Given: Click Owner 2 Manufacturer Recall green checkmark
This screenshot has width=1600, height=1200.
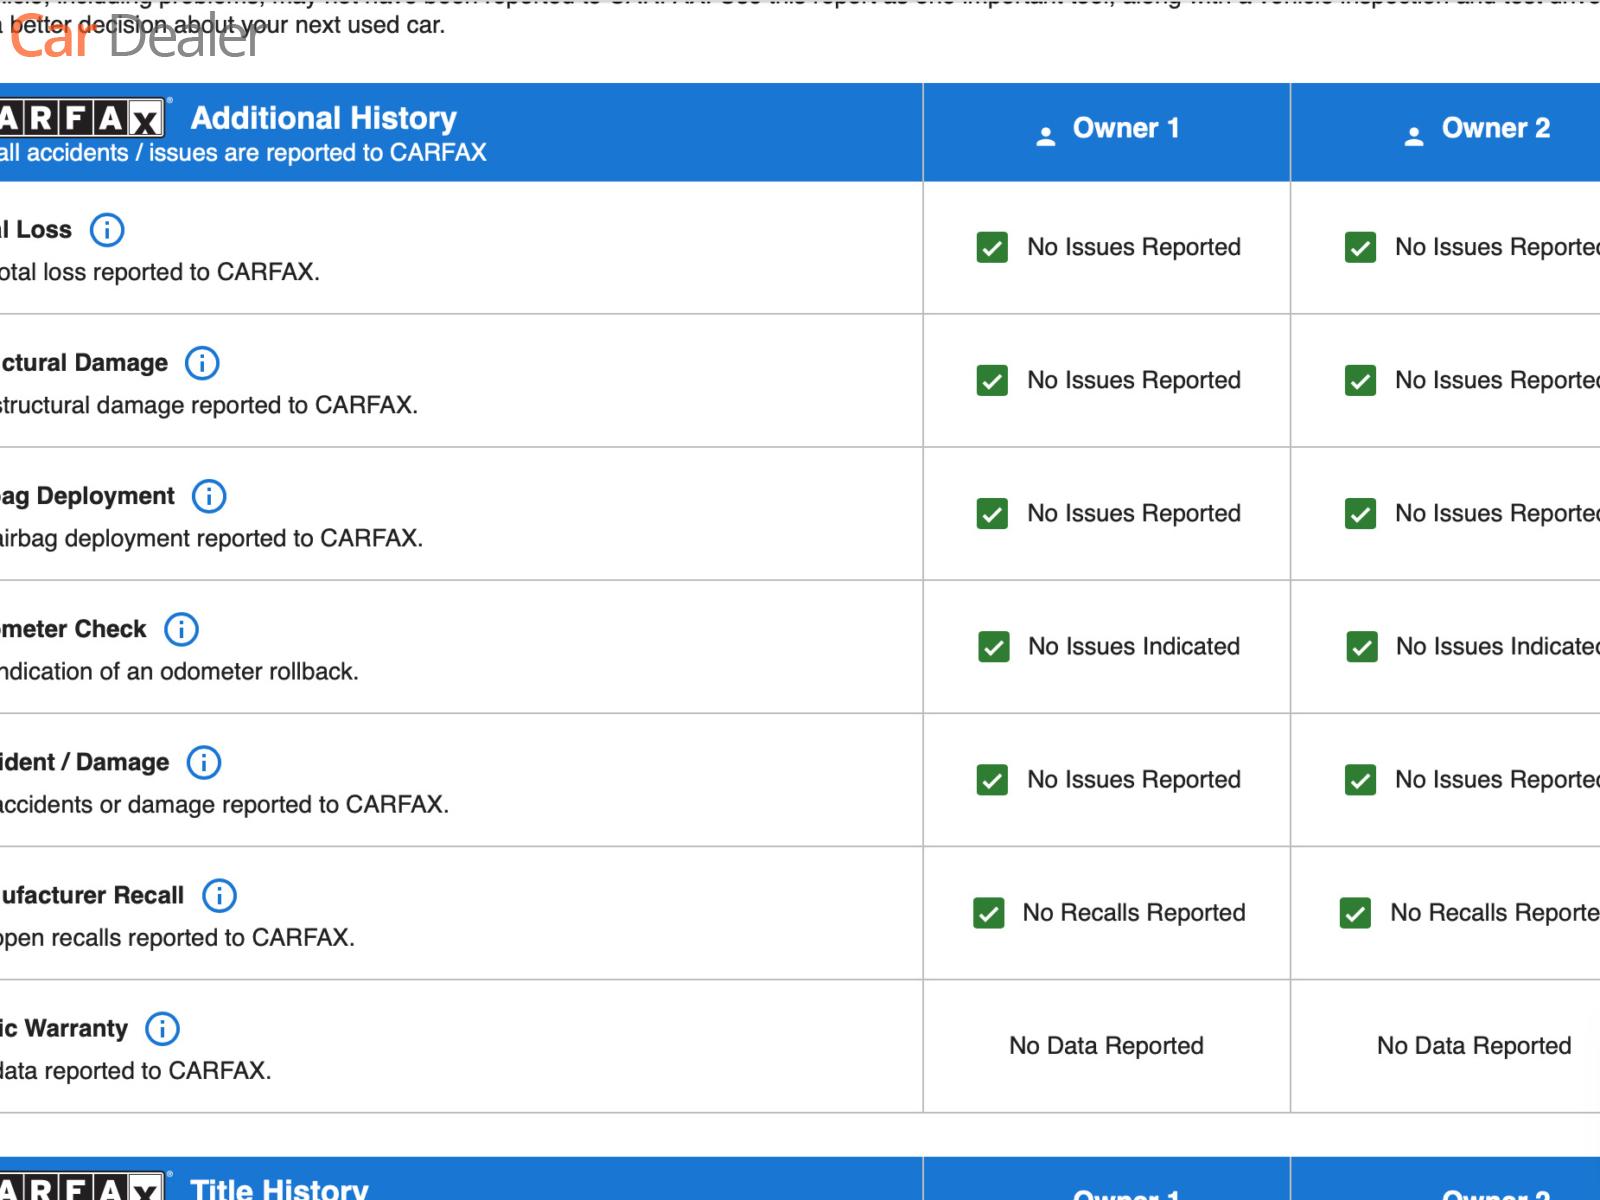Looking at the screenshot, I should click(1355, 913).
